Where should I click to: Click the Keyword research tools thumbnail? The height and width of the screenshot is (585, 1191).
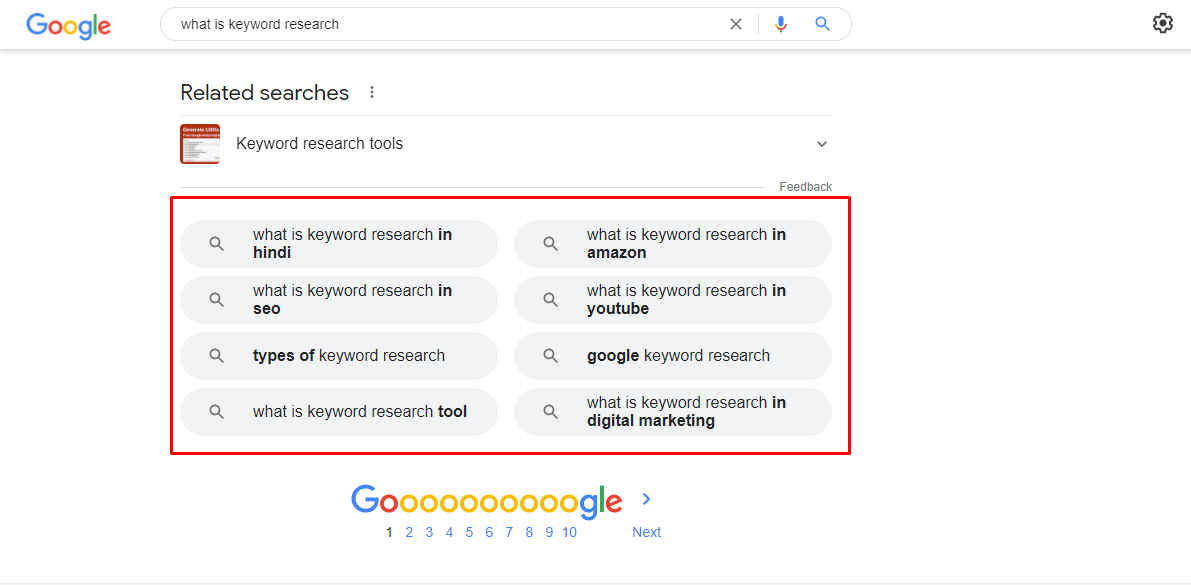pyautogui.click(x=200, y=144)
